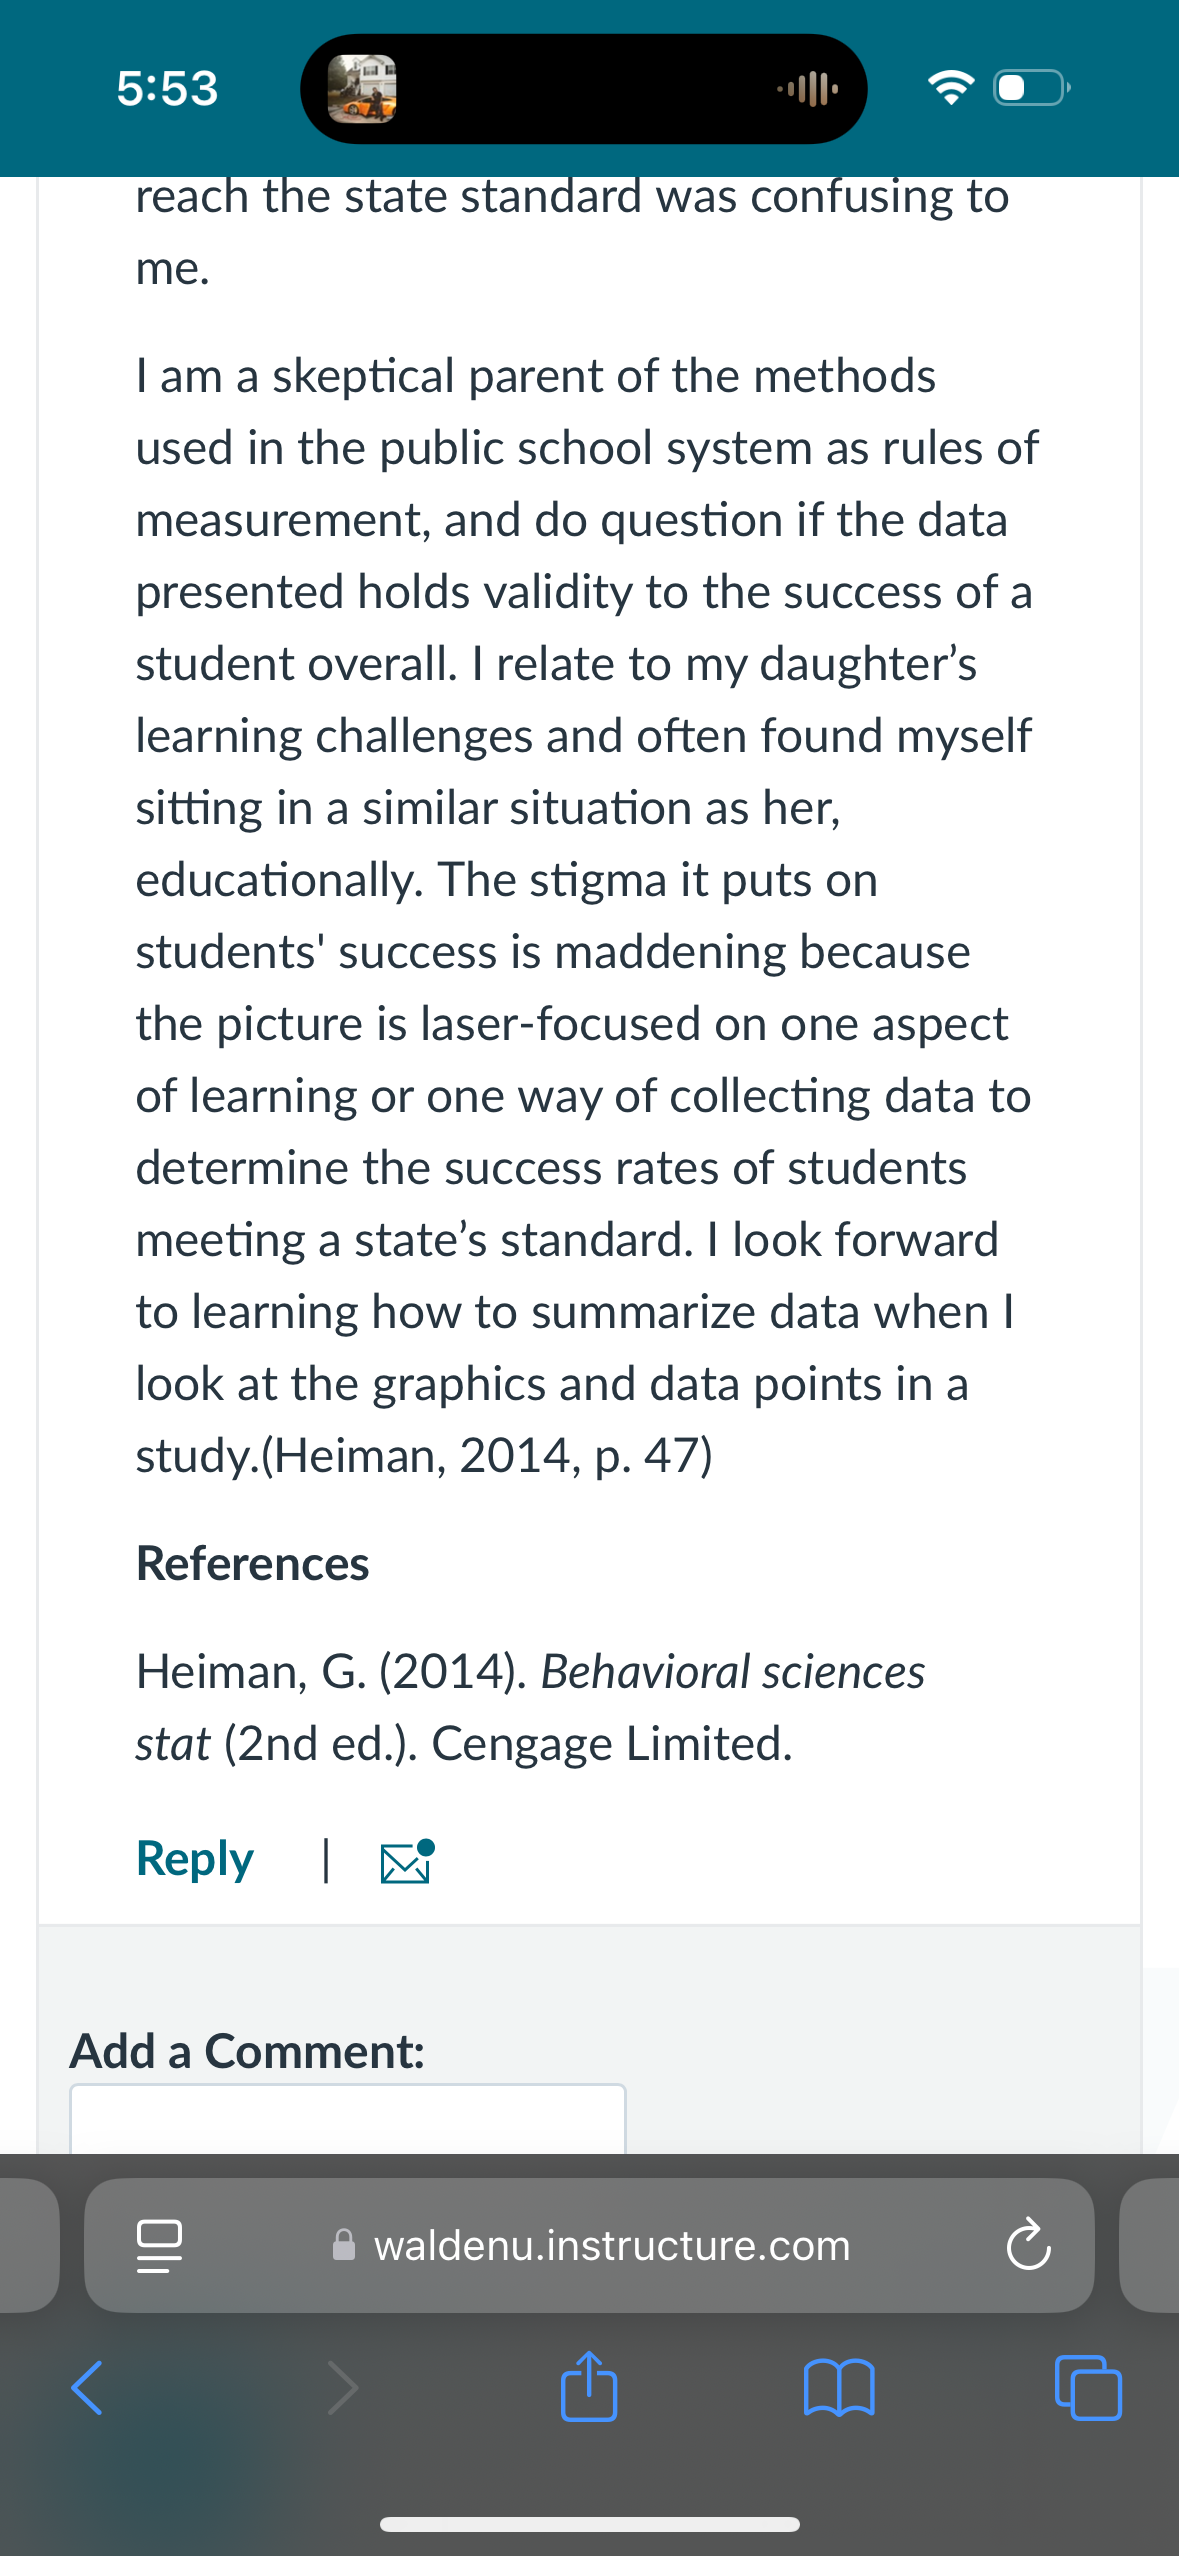The image size is (1179, 2556).
Task: Tap the home indicator bar
Action: (589, 2524)
